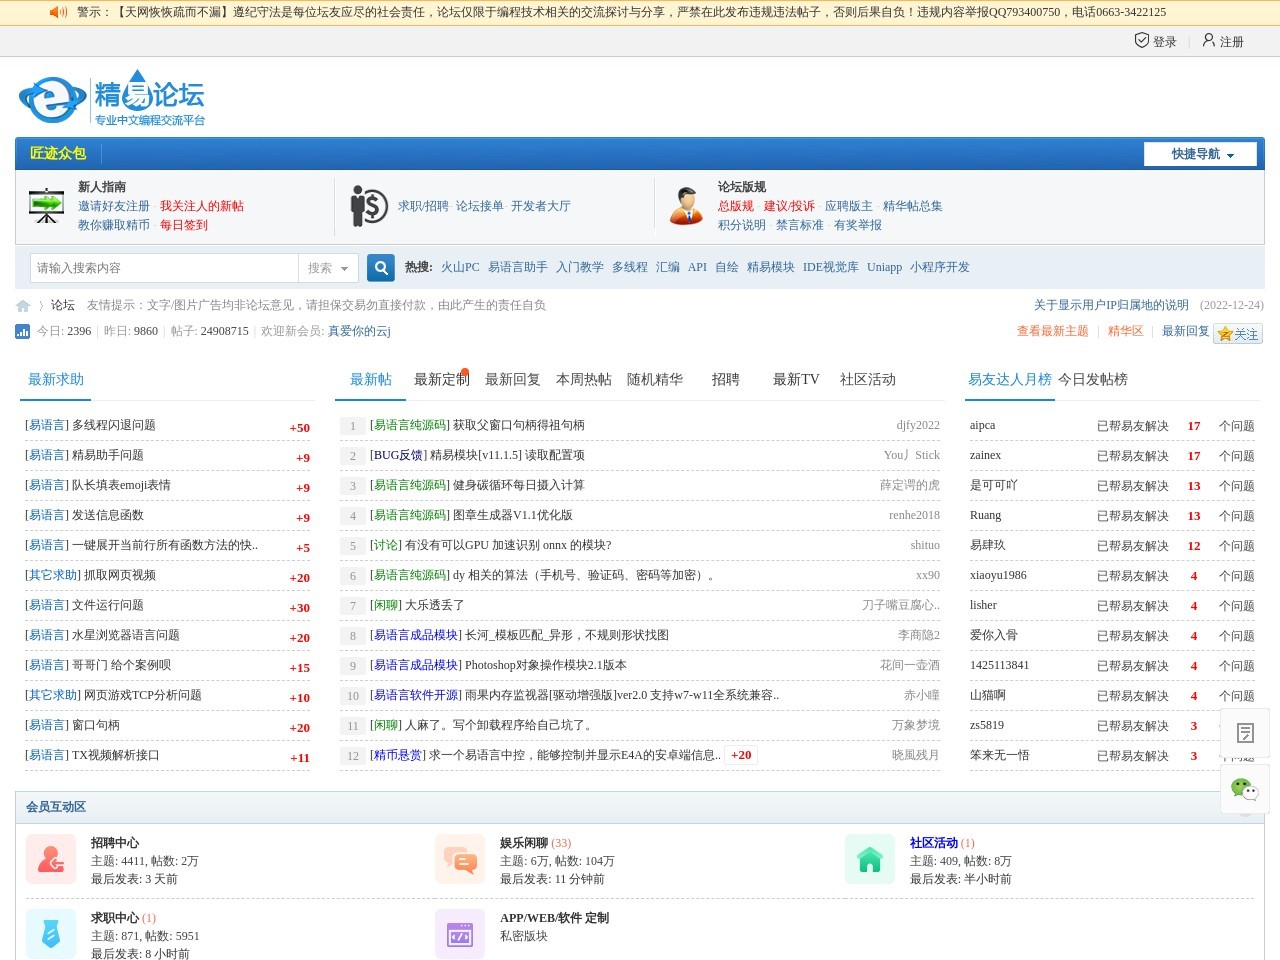Open 关于显示用户IP归属地的说明 notice

(1111, 305)
